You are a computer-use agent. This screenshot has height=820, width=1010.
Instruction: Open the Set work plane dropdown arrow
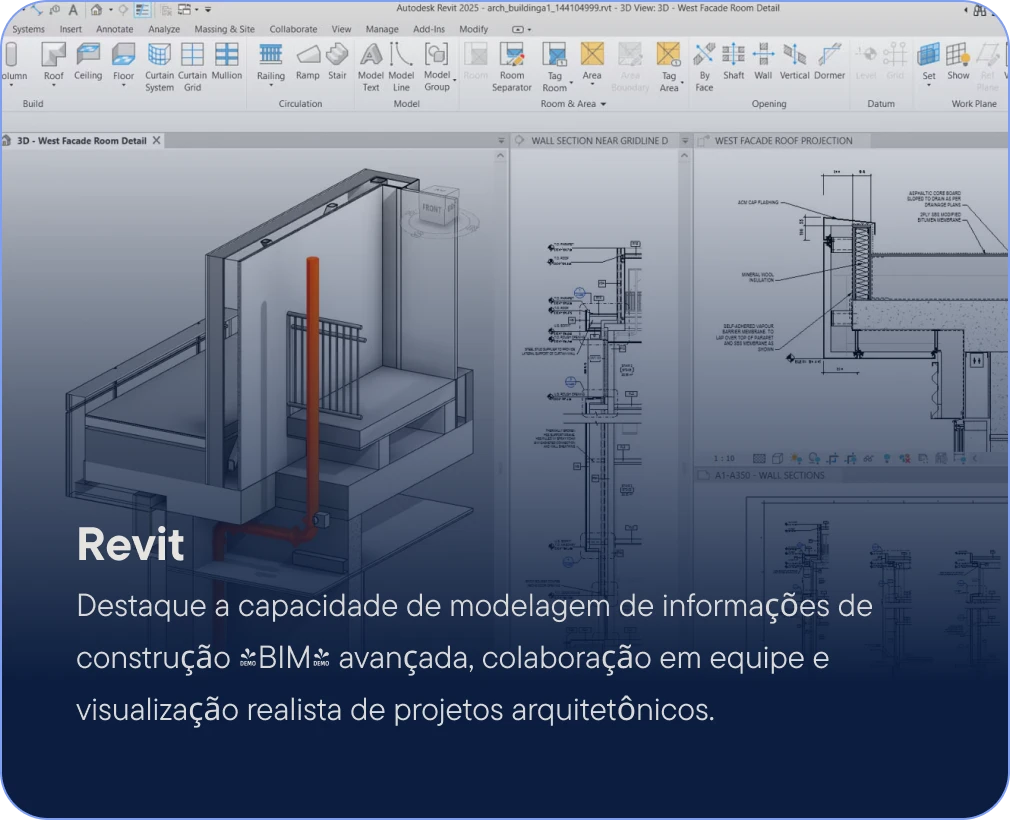[x=929, y=86]
